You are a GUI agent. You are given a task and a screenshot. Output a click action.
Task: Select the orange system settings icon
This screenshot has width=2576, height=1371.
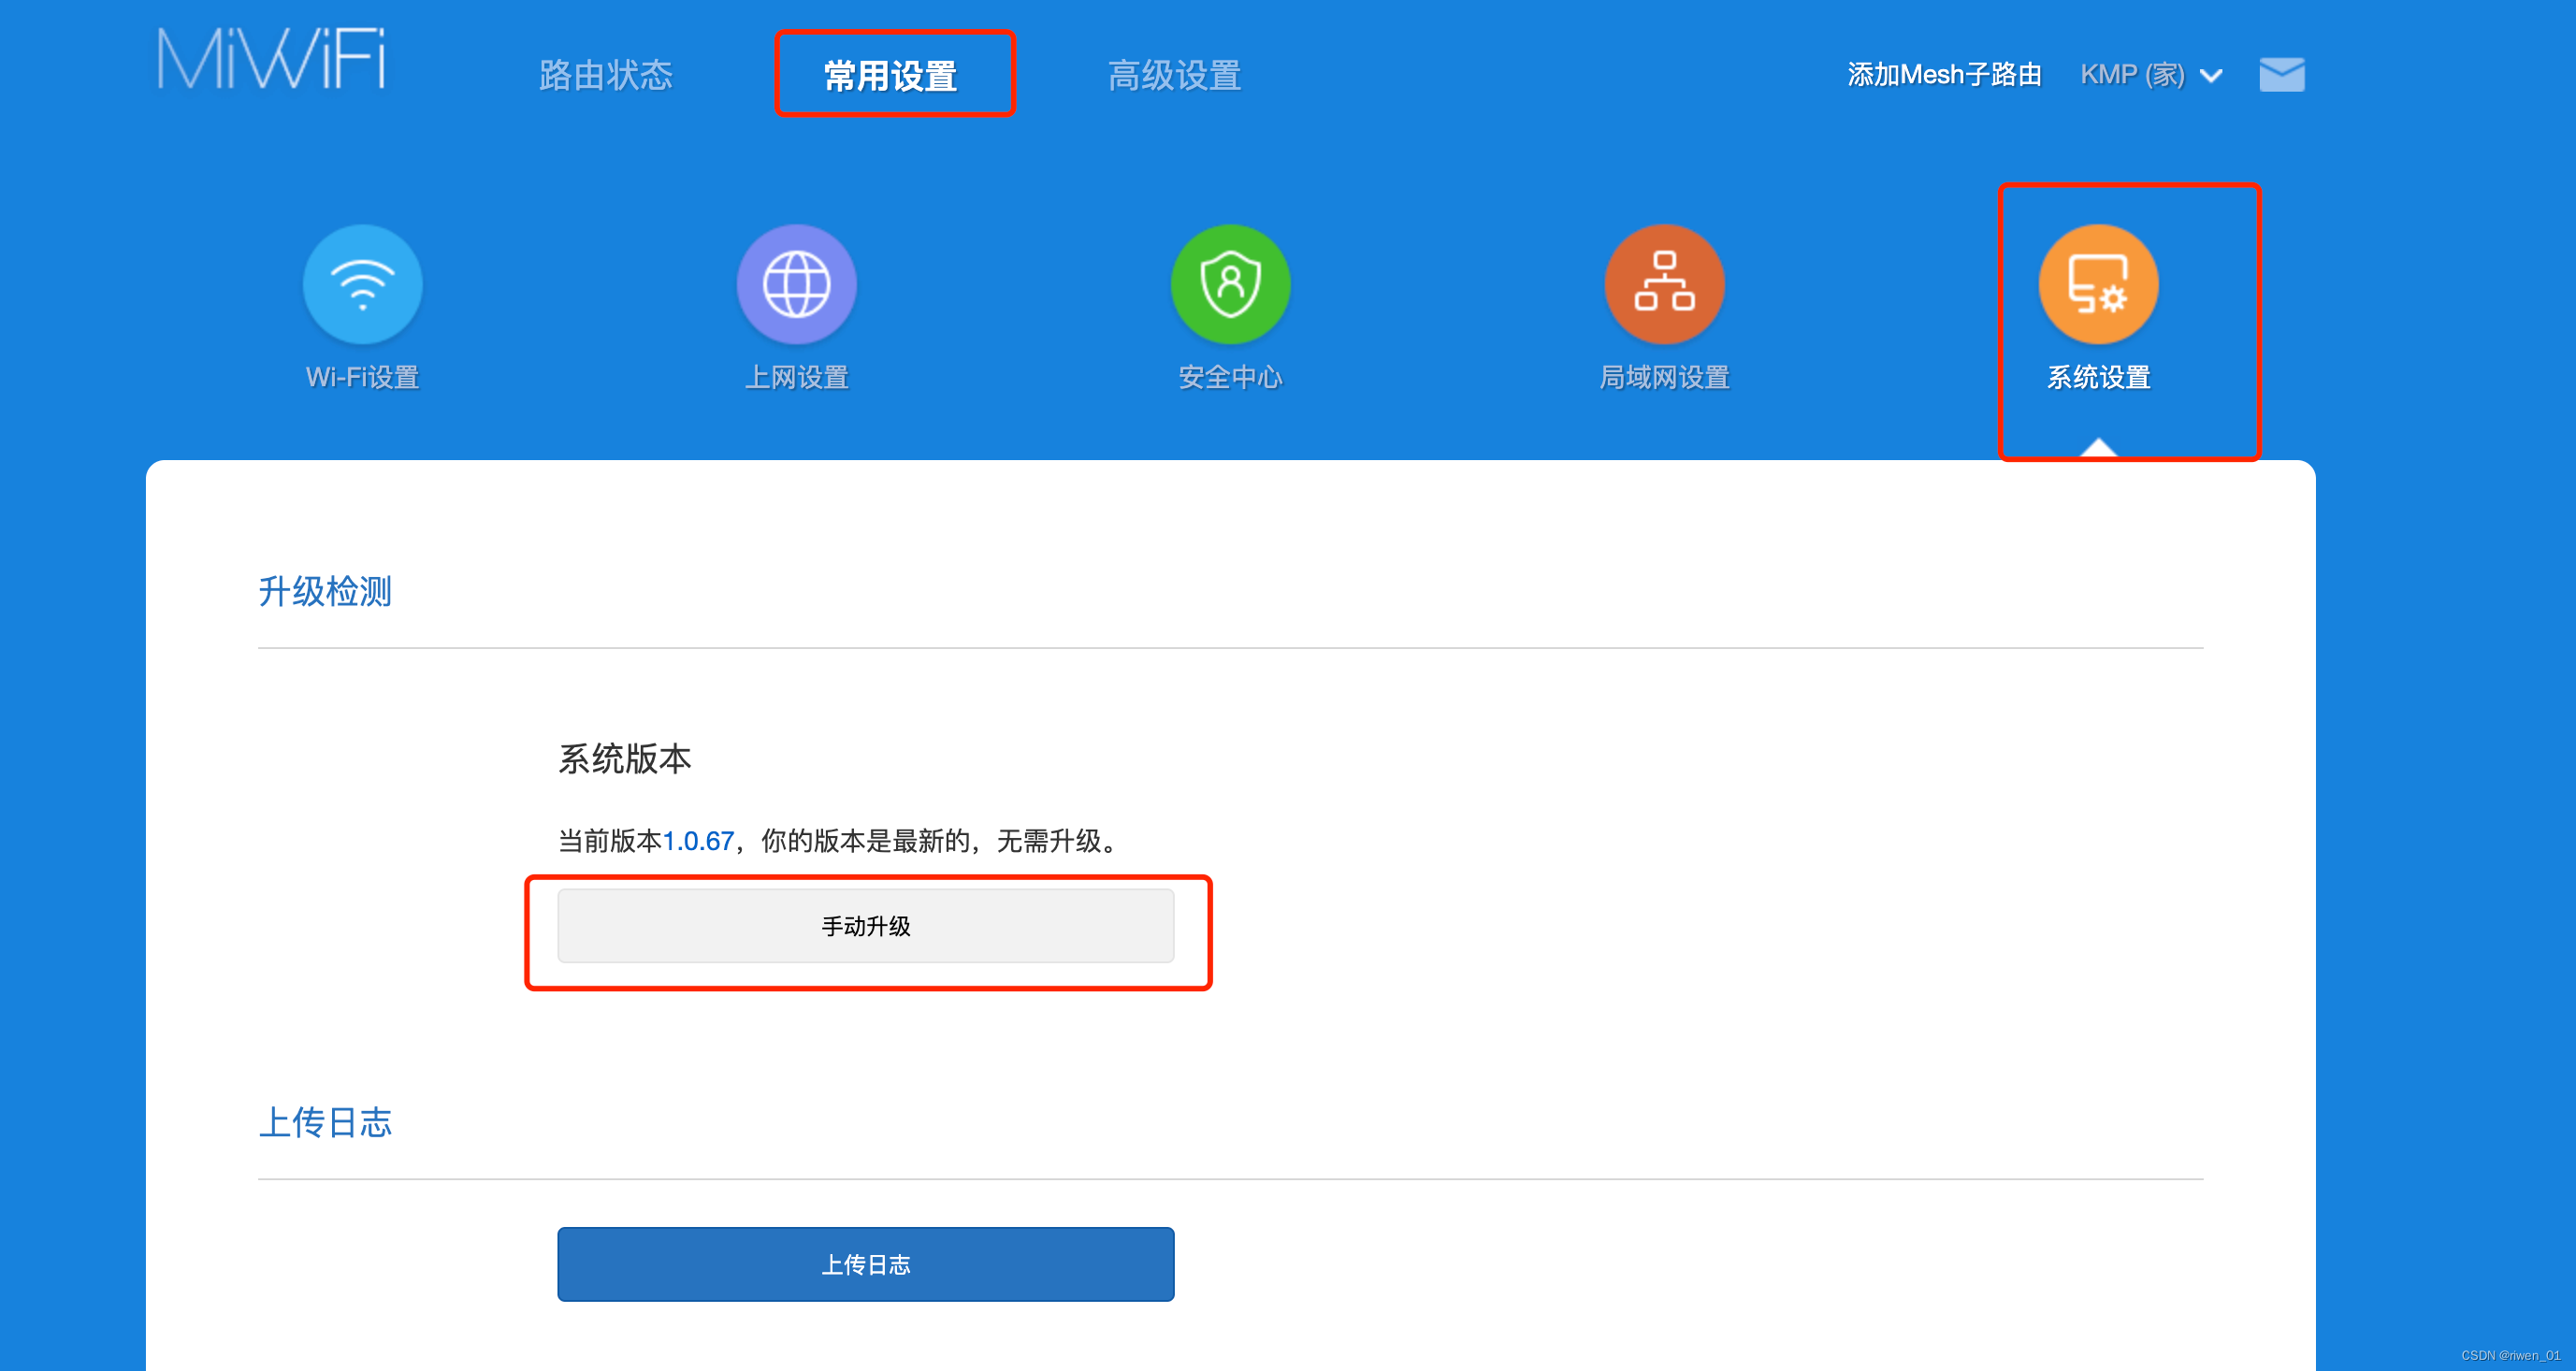coord(2098,284)
